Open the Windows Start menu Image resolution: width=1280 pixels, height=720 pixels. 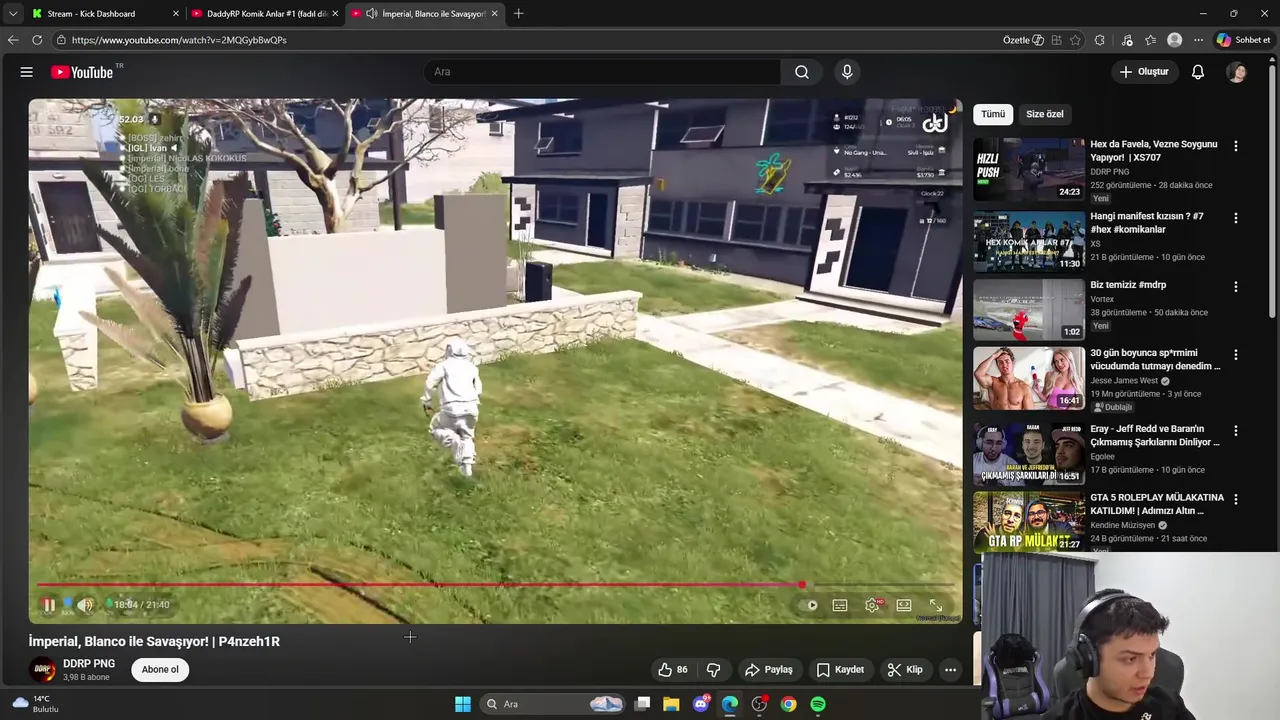(x=463, y=704)
